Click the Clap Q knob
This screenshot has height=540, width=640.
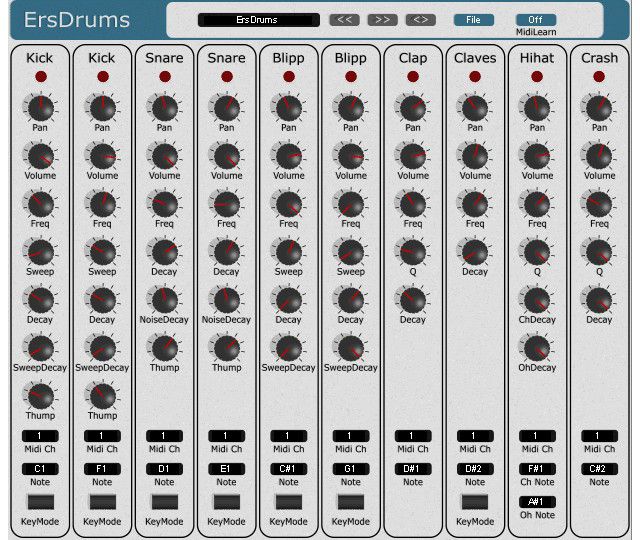point(413,252)
